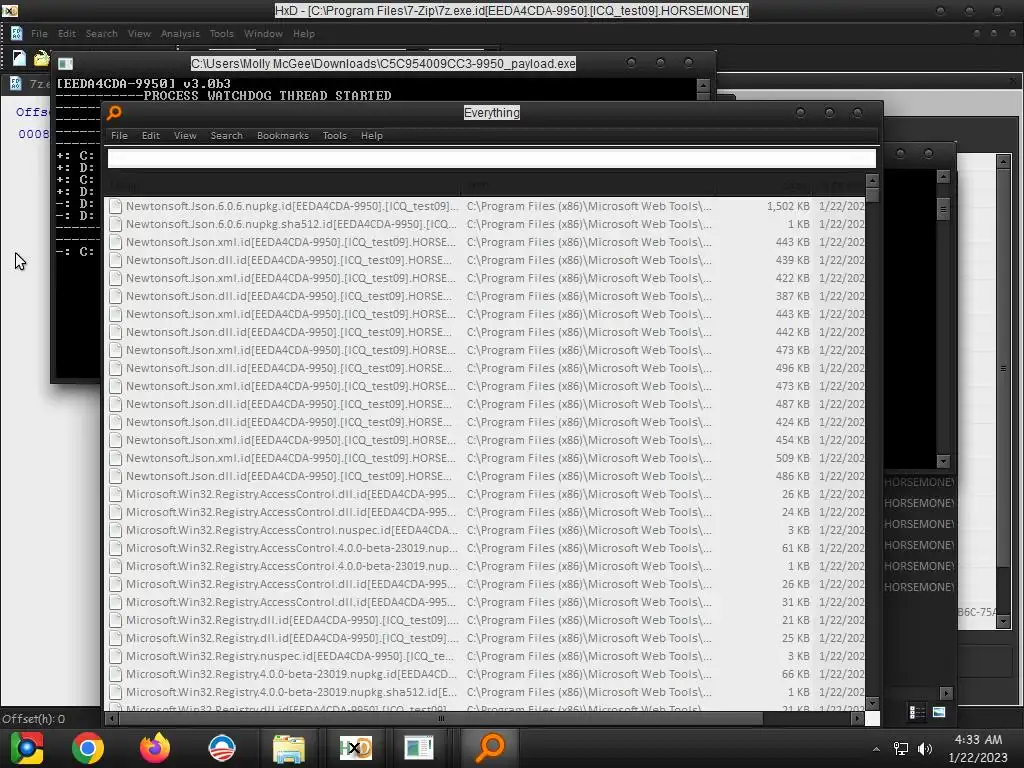This screenshot has height=768, width=1024.
Task: Click the down arrow of background window's far-right scrollbar
Action: [1004, 621]
